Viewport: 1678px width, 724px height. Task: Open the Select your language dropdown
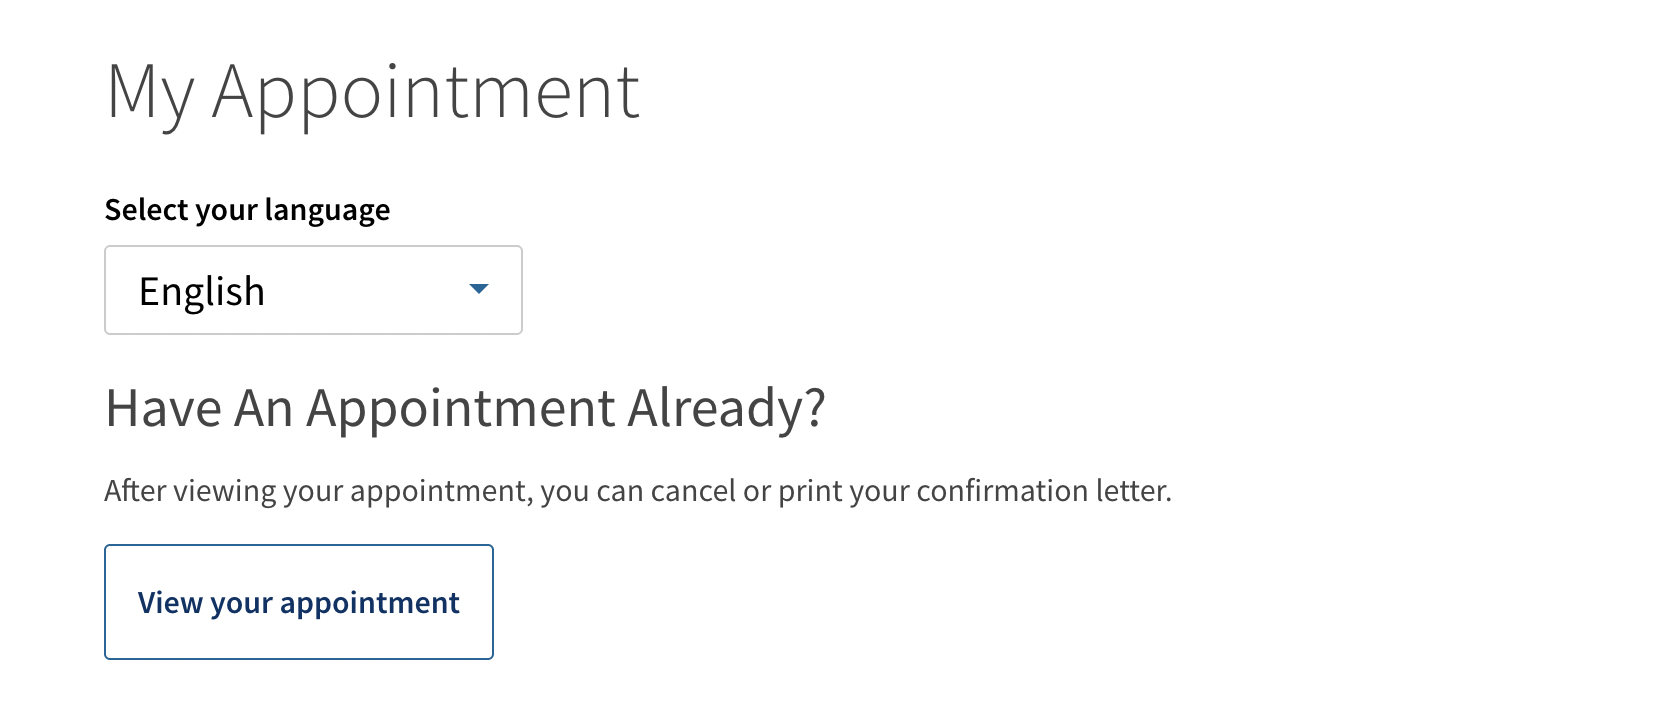(x=313, y=290)
